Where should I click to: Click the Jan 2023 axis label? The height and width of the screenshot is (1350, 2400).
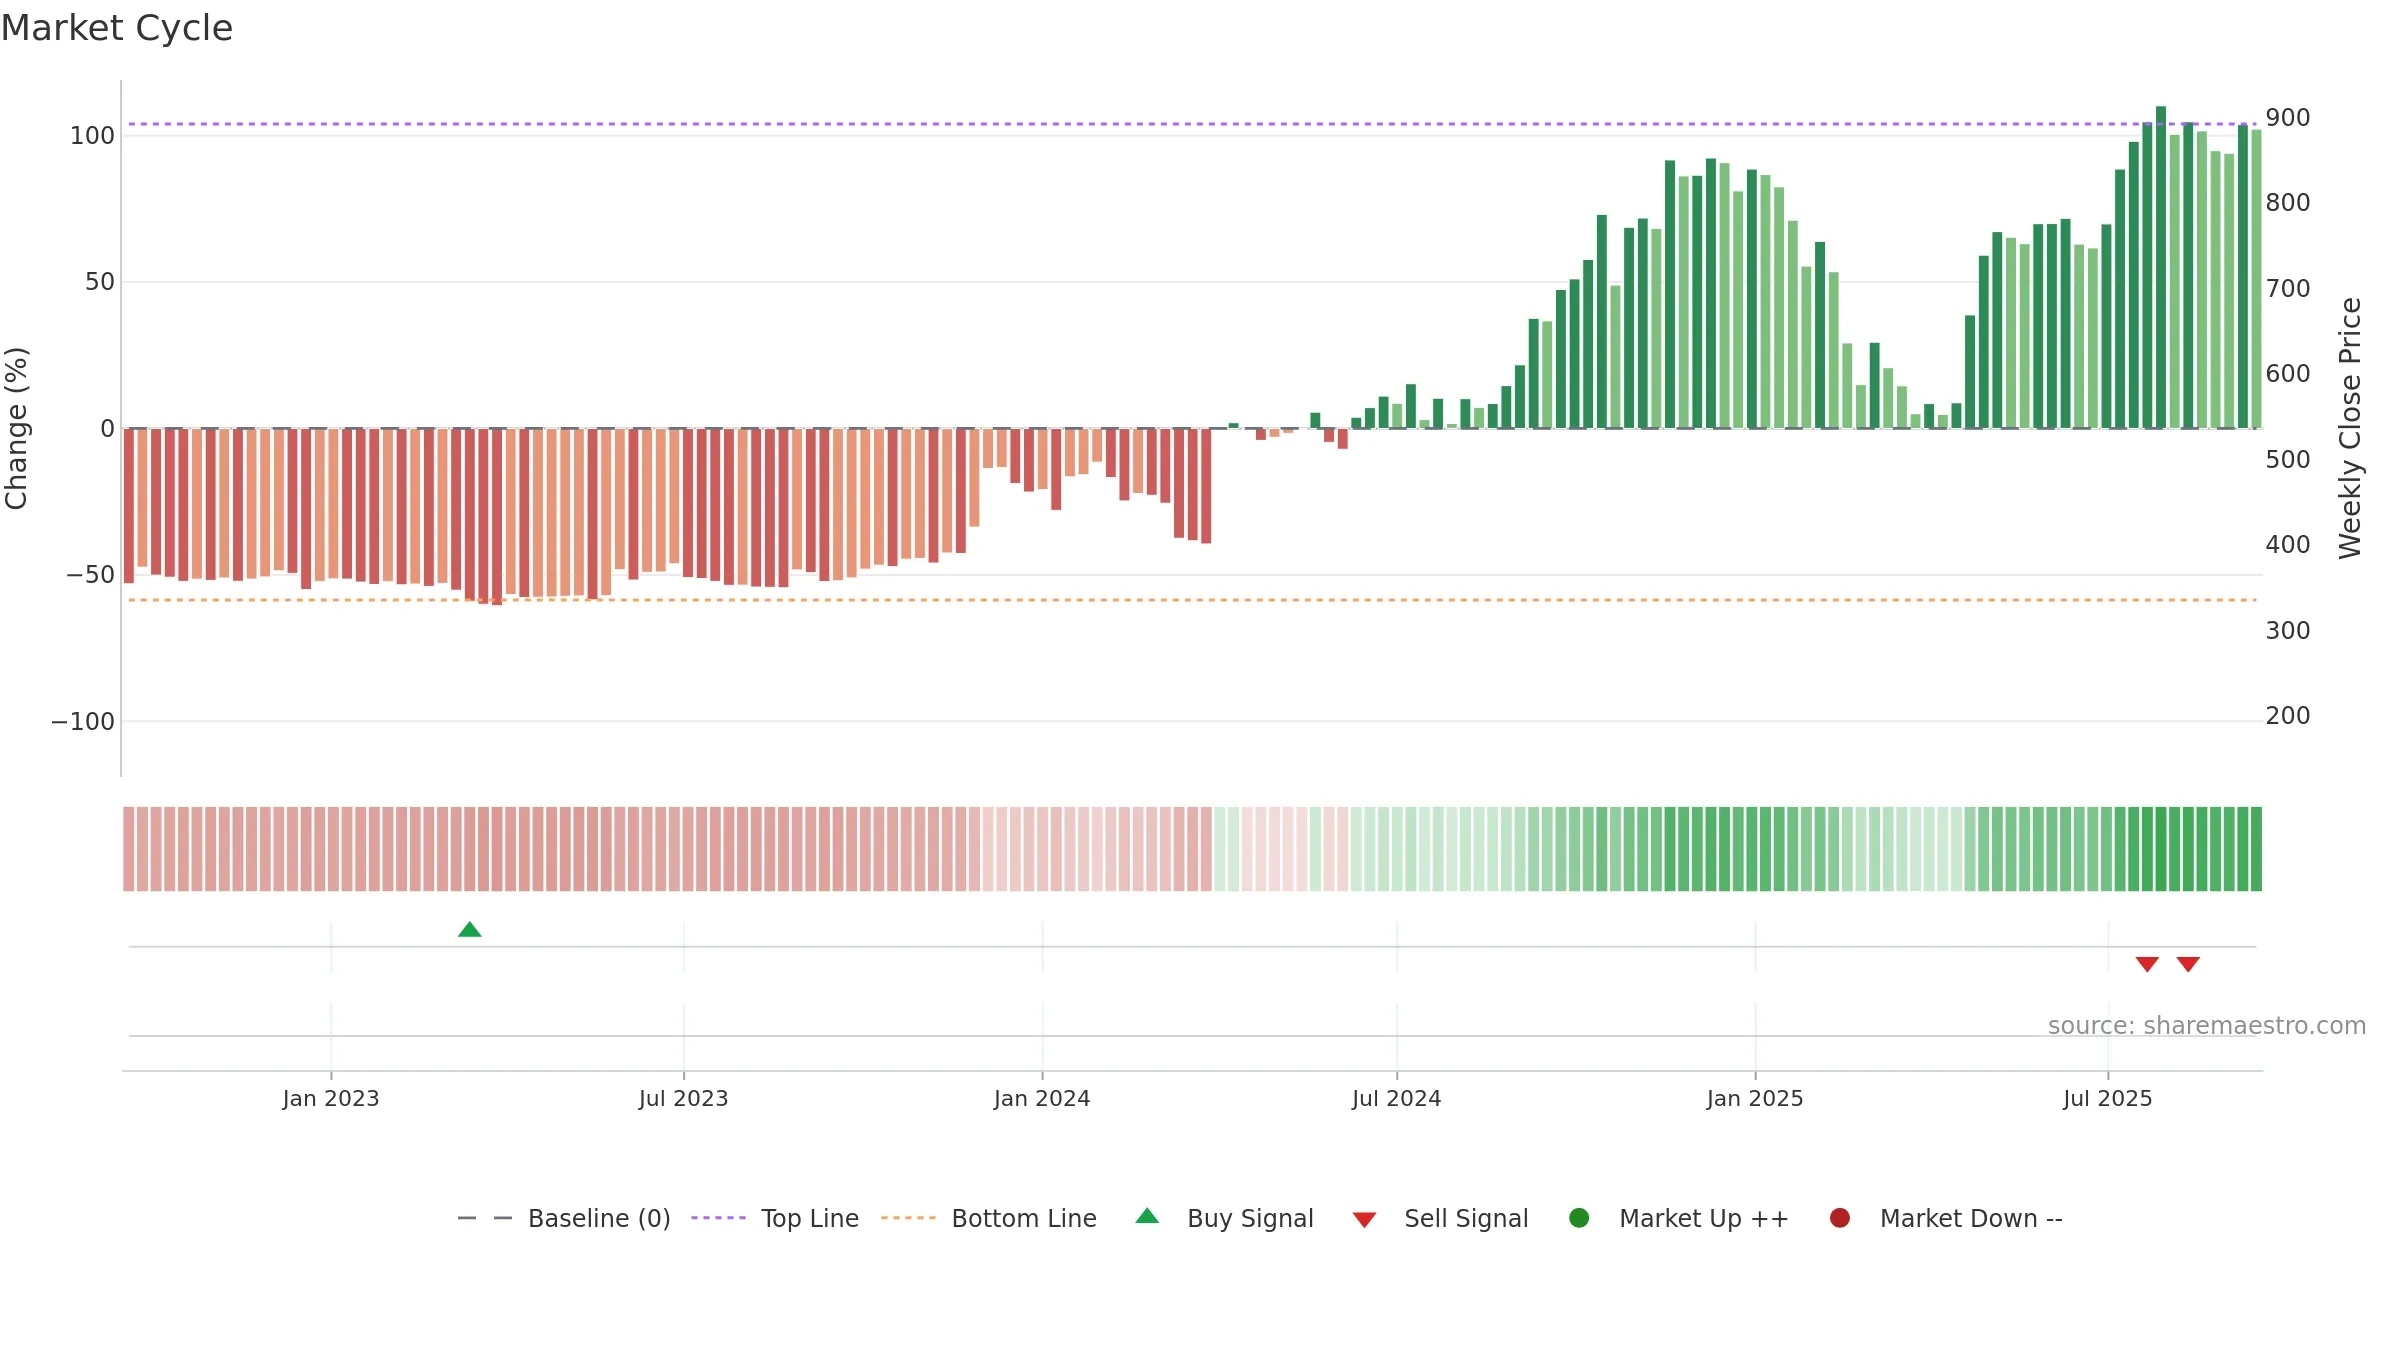331,1099
